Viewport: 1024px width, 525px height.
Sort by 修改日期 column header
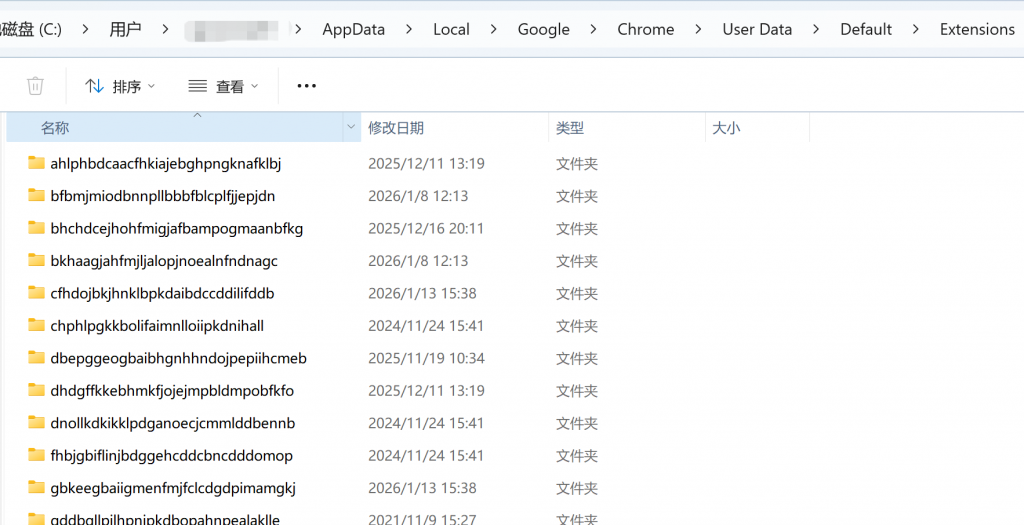point(396,128)
